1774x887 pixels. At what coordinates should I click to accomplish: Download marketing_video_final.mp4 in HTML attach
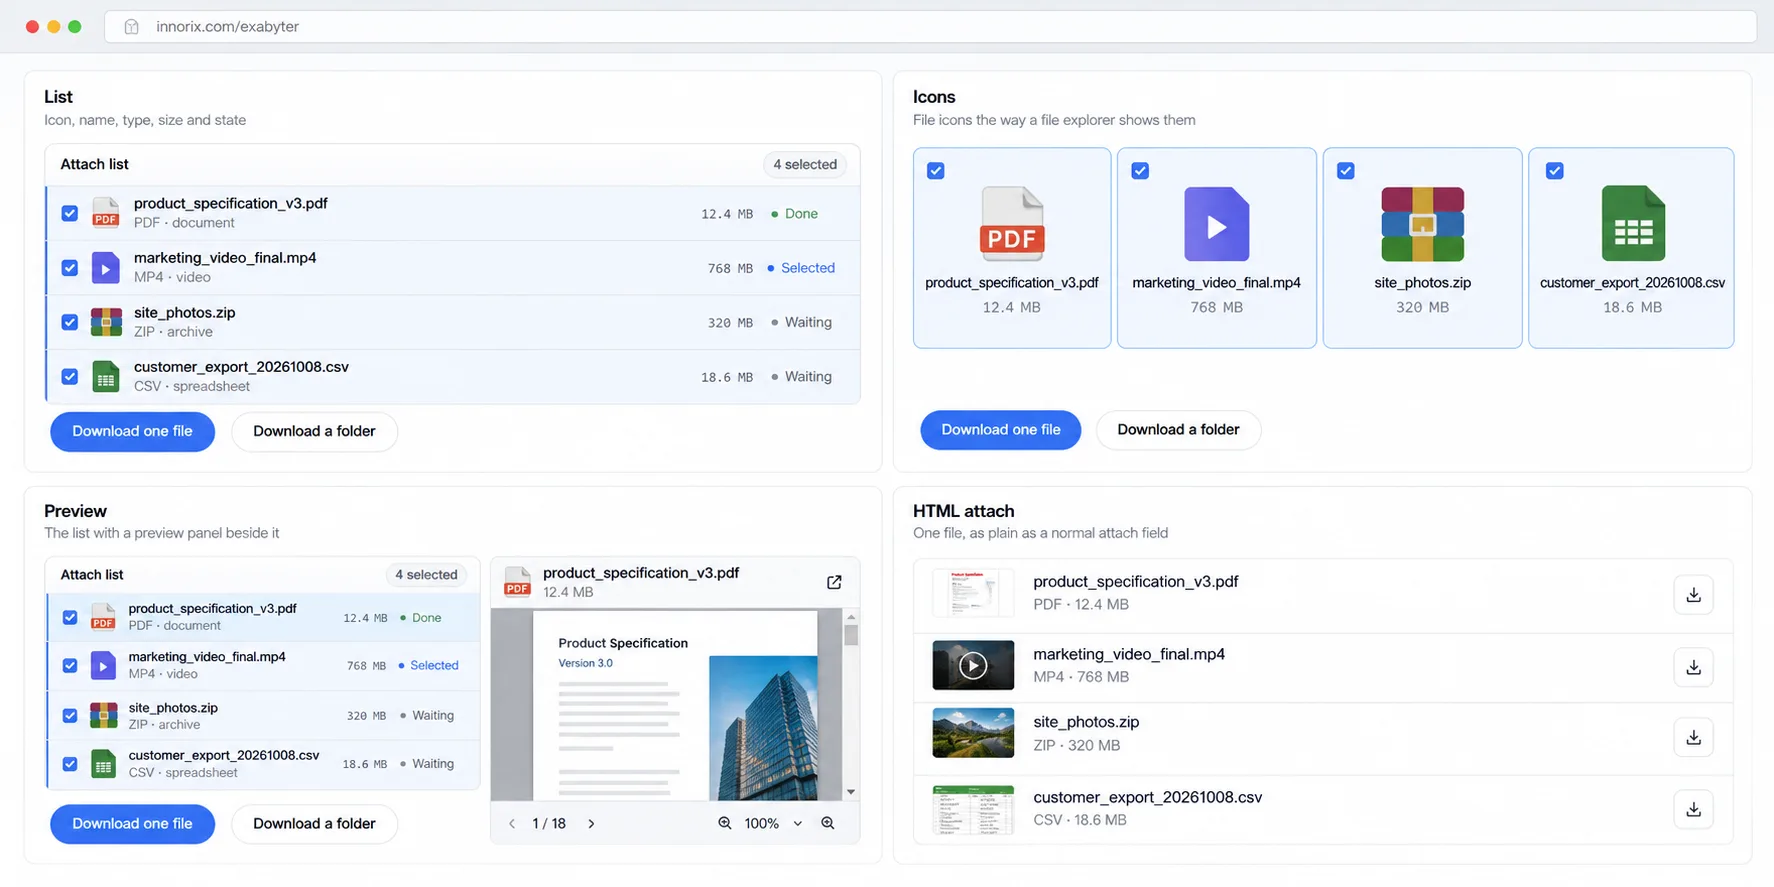[x=1693, y=667]
